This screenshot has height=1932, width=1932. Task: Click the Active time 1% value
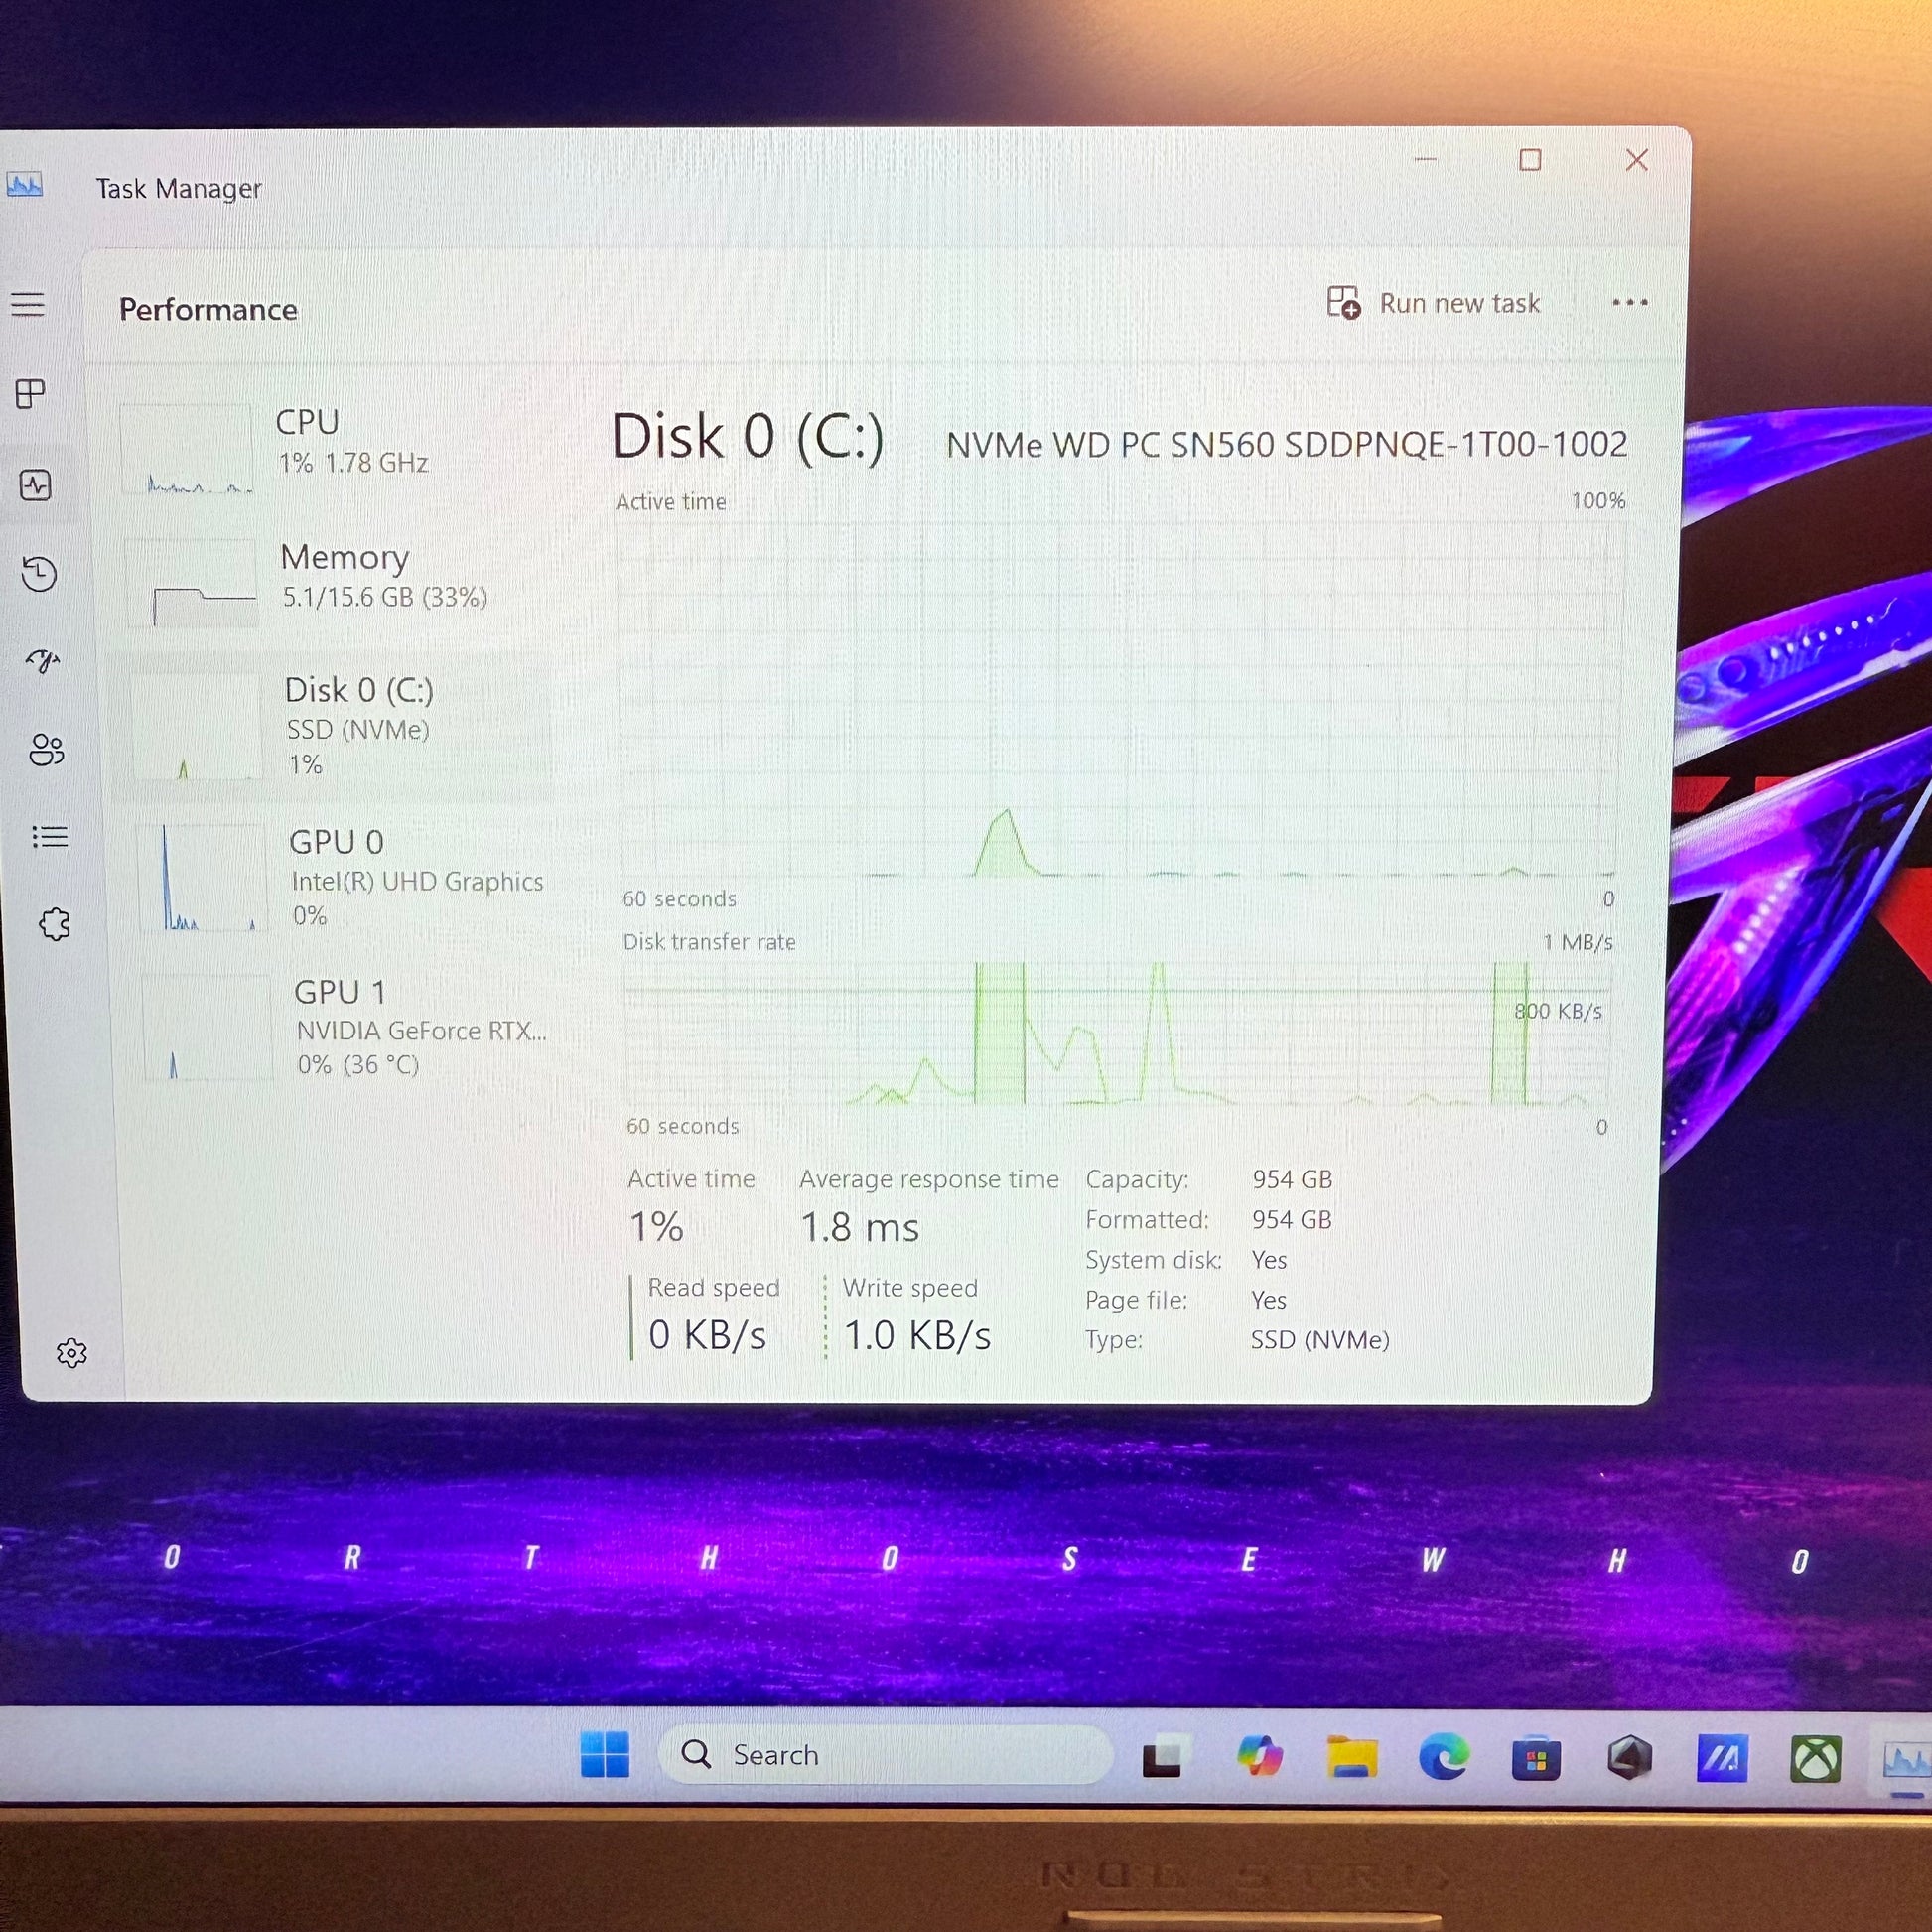656,1226
